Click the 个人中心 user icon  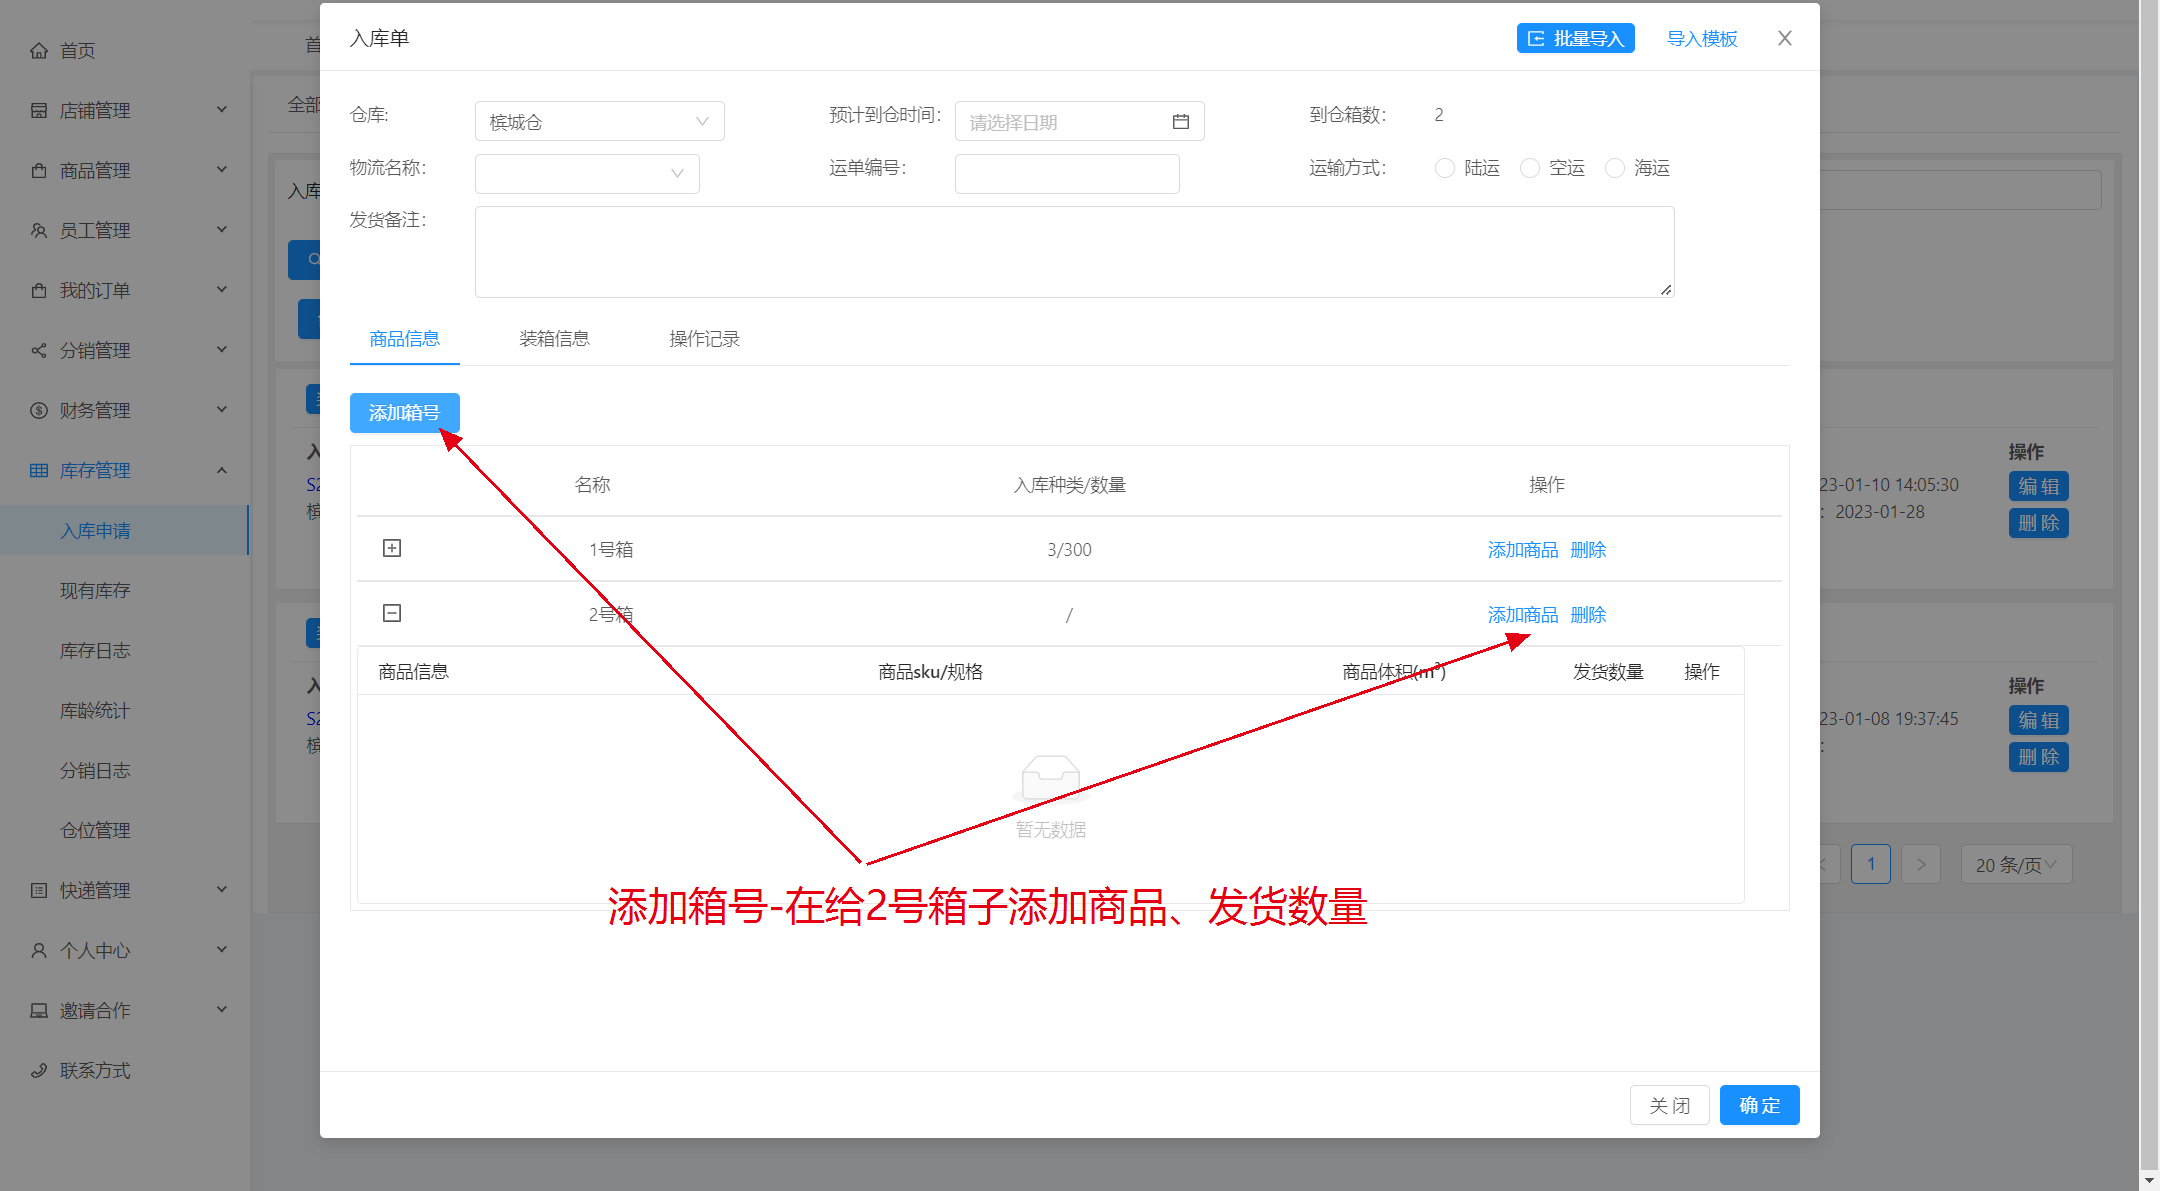39,951
